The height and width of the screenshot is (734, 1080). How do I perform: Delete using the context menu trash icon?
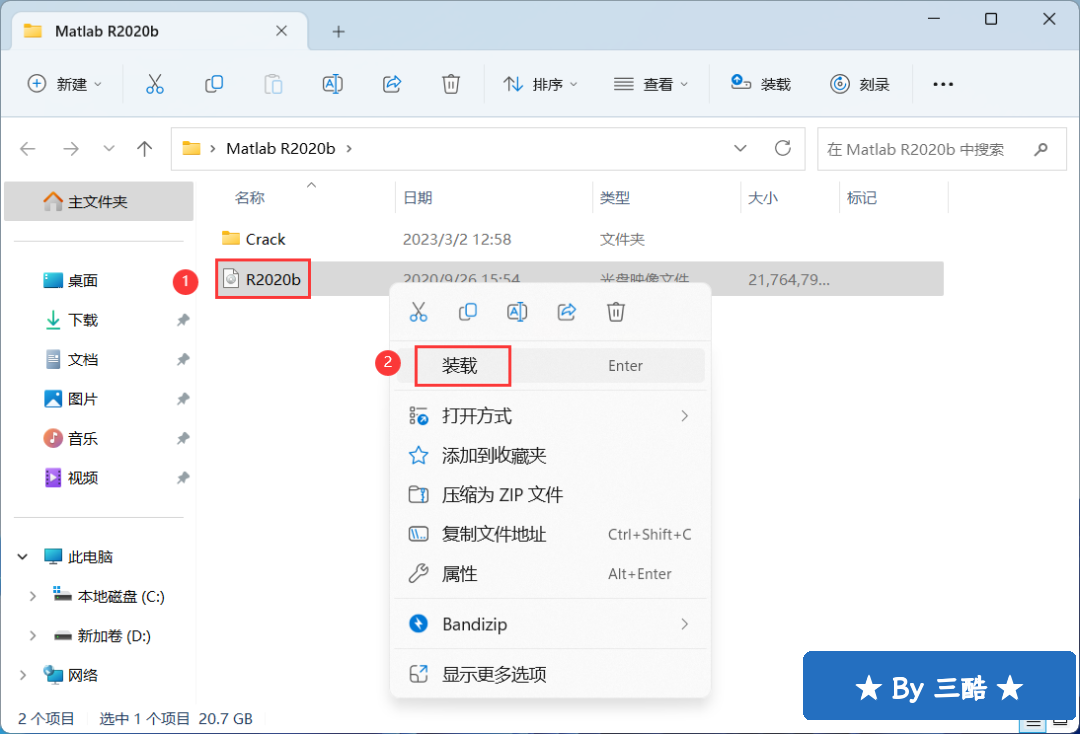point(616,312)
